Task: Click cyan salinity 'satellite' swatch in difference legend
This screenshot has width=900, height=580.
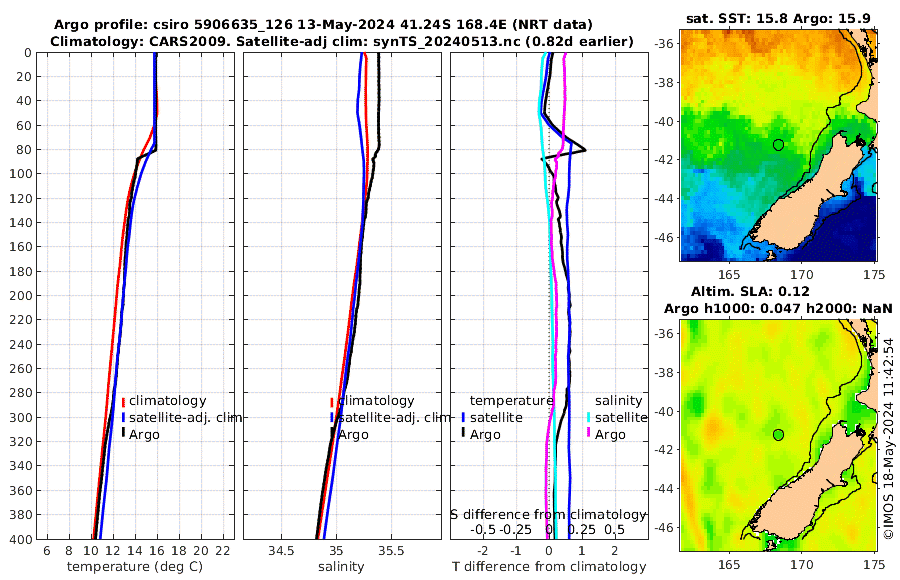Action: point(588,418)
